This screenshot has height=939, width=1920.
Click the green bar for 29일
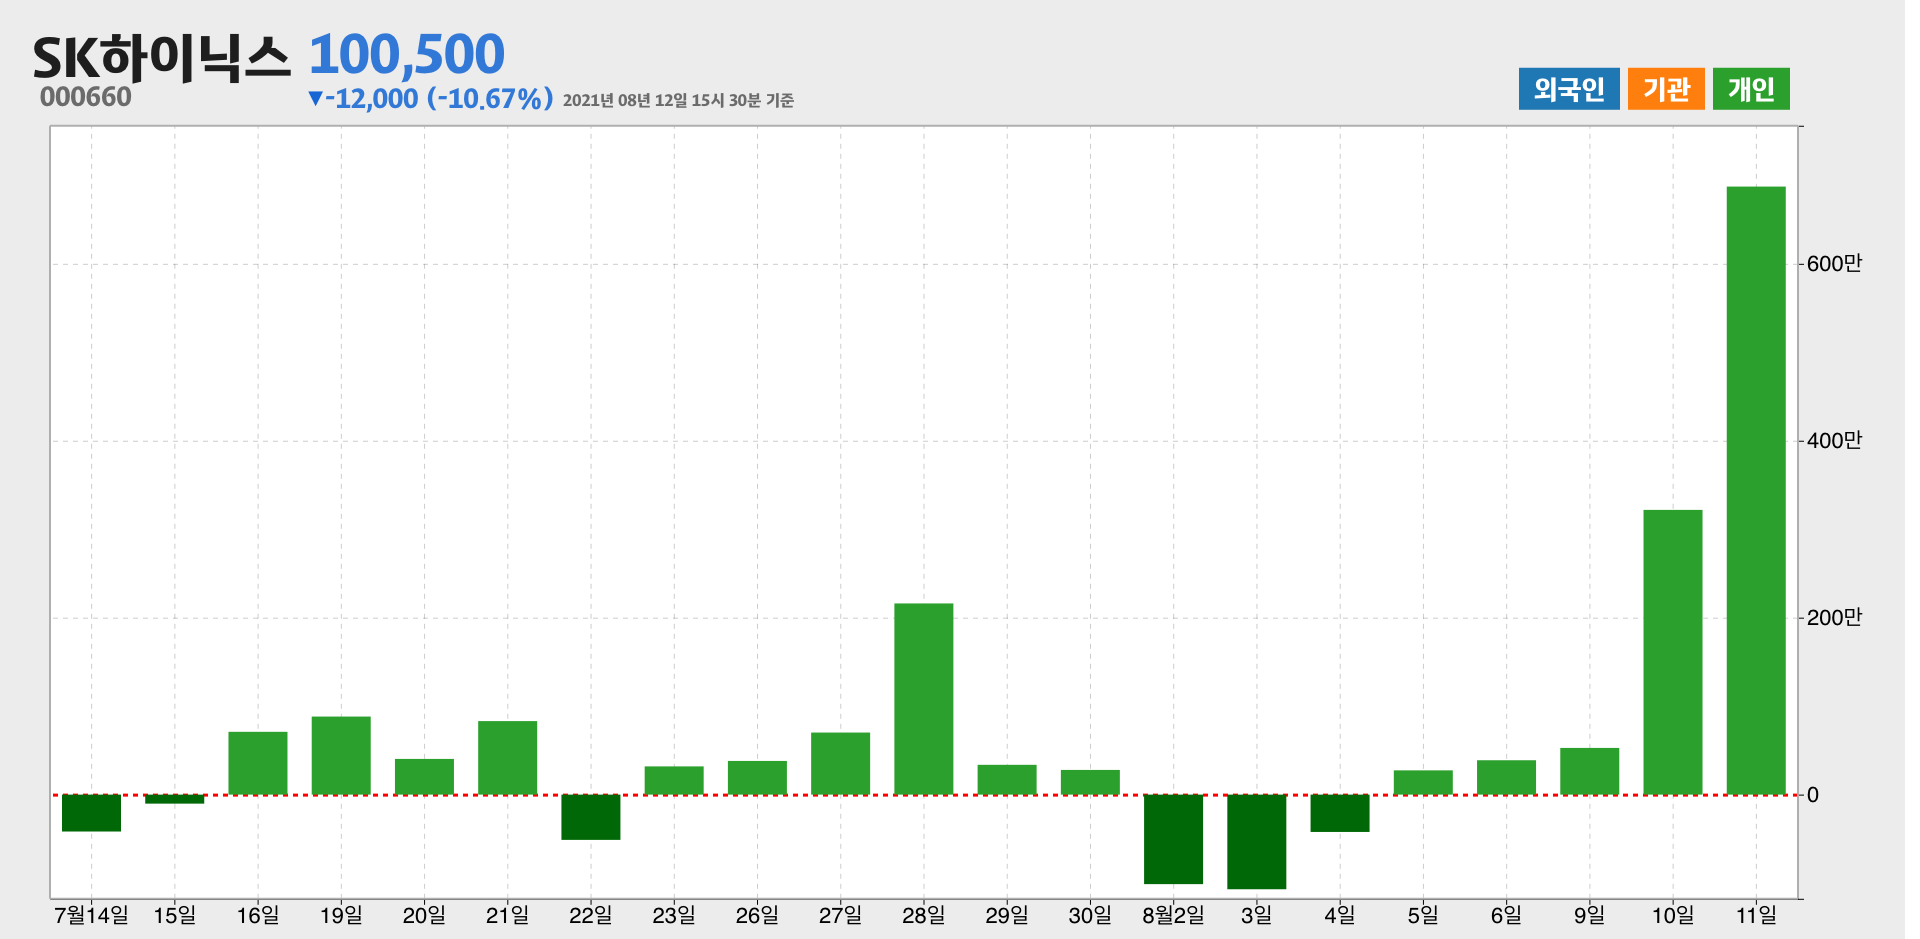coord(1007,780)
